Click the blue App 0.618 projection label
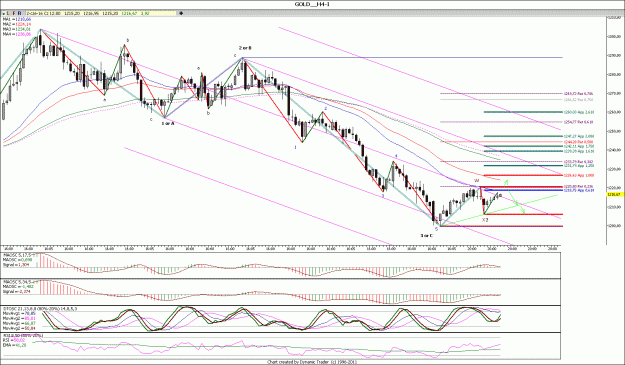 click(579, 190)
